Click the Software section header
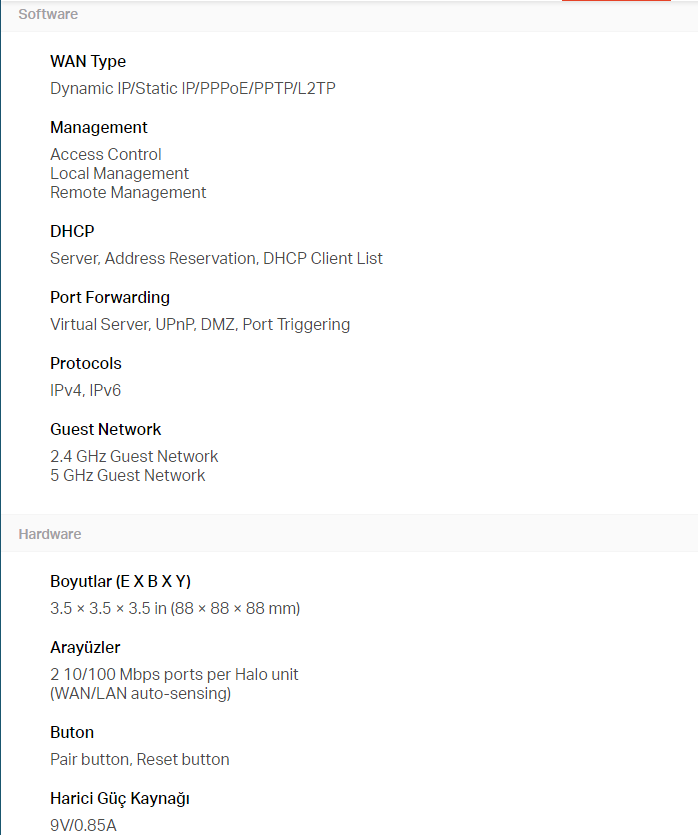The height and width of the screenshot is (835, 698). [x=48, y=14]
